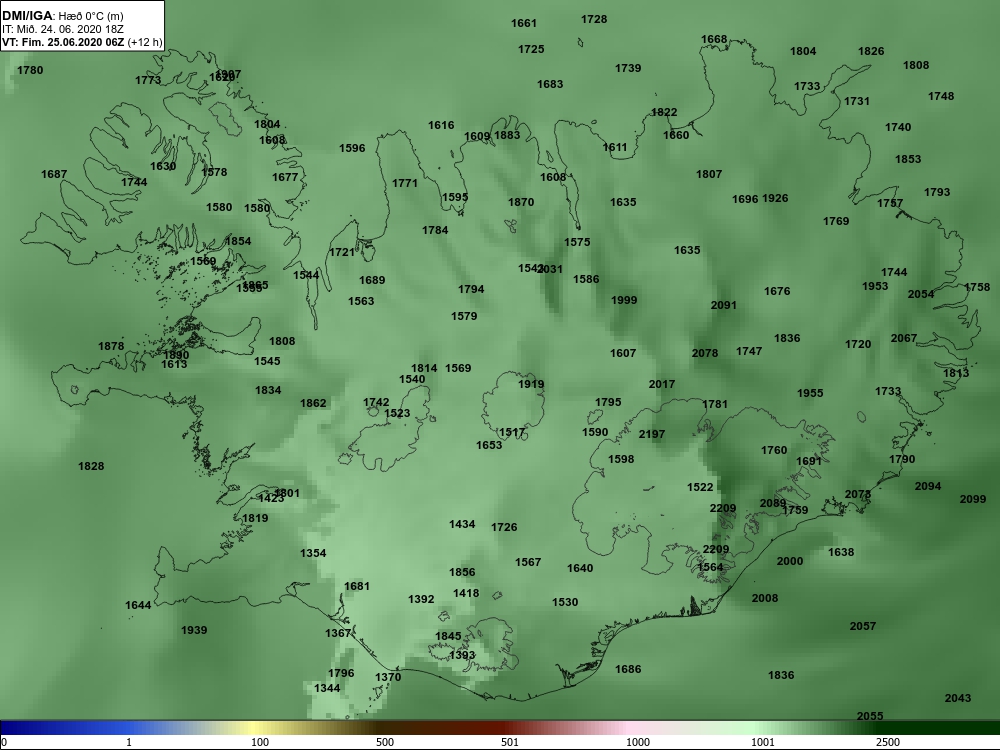Viewport: 1000px width, 750px height.
Task: Select the 1939 value on the map
Action: [194, 630]
